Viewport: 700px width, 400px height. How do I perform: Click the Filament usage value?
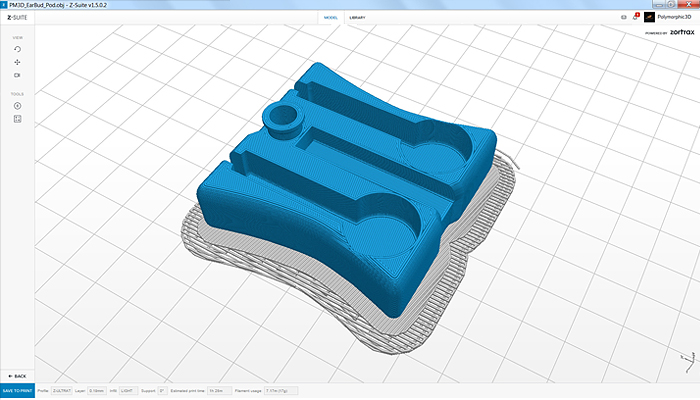[x=281, y=391]
